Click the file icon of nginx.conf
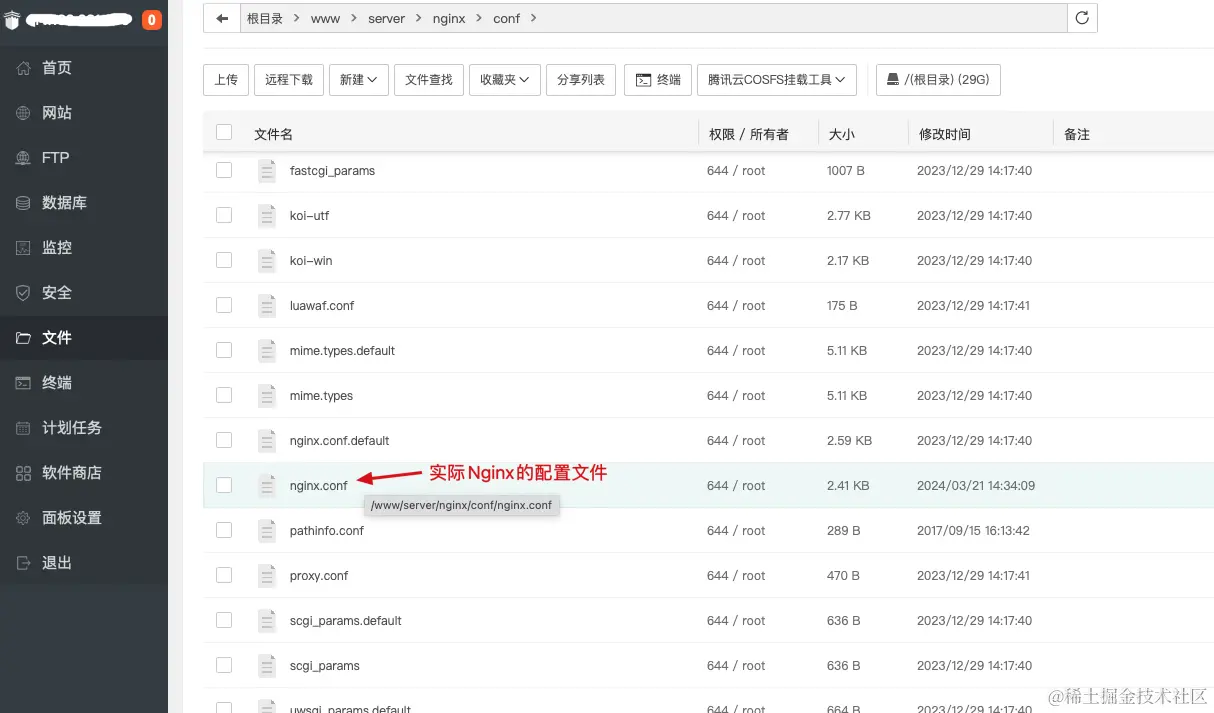Screen dimensions: 1214x713 (267, 486)
